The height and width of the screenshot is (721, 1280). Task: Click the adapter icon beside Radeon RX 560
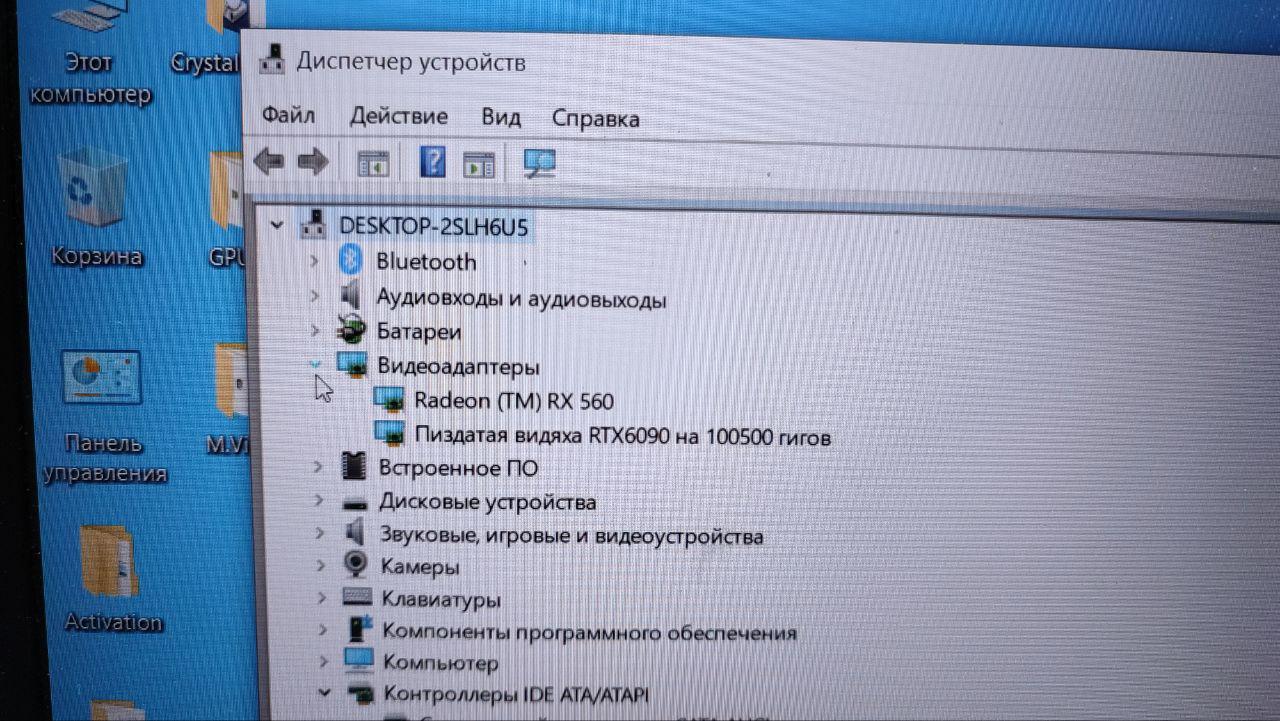pyautogui.click(x=389, y=399)
